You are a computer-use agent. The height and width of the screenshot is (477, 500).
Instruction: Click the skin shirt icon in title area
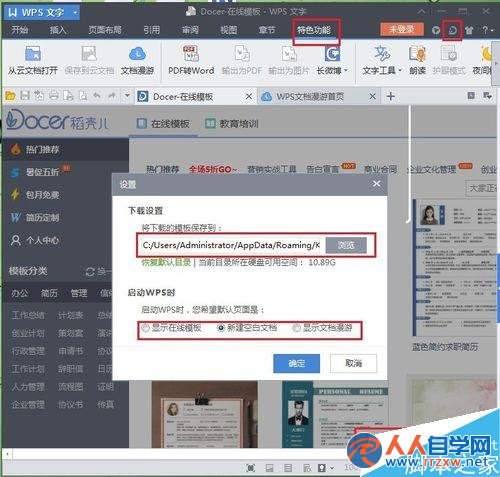click(469, 30)
